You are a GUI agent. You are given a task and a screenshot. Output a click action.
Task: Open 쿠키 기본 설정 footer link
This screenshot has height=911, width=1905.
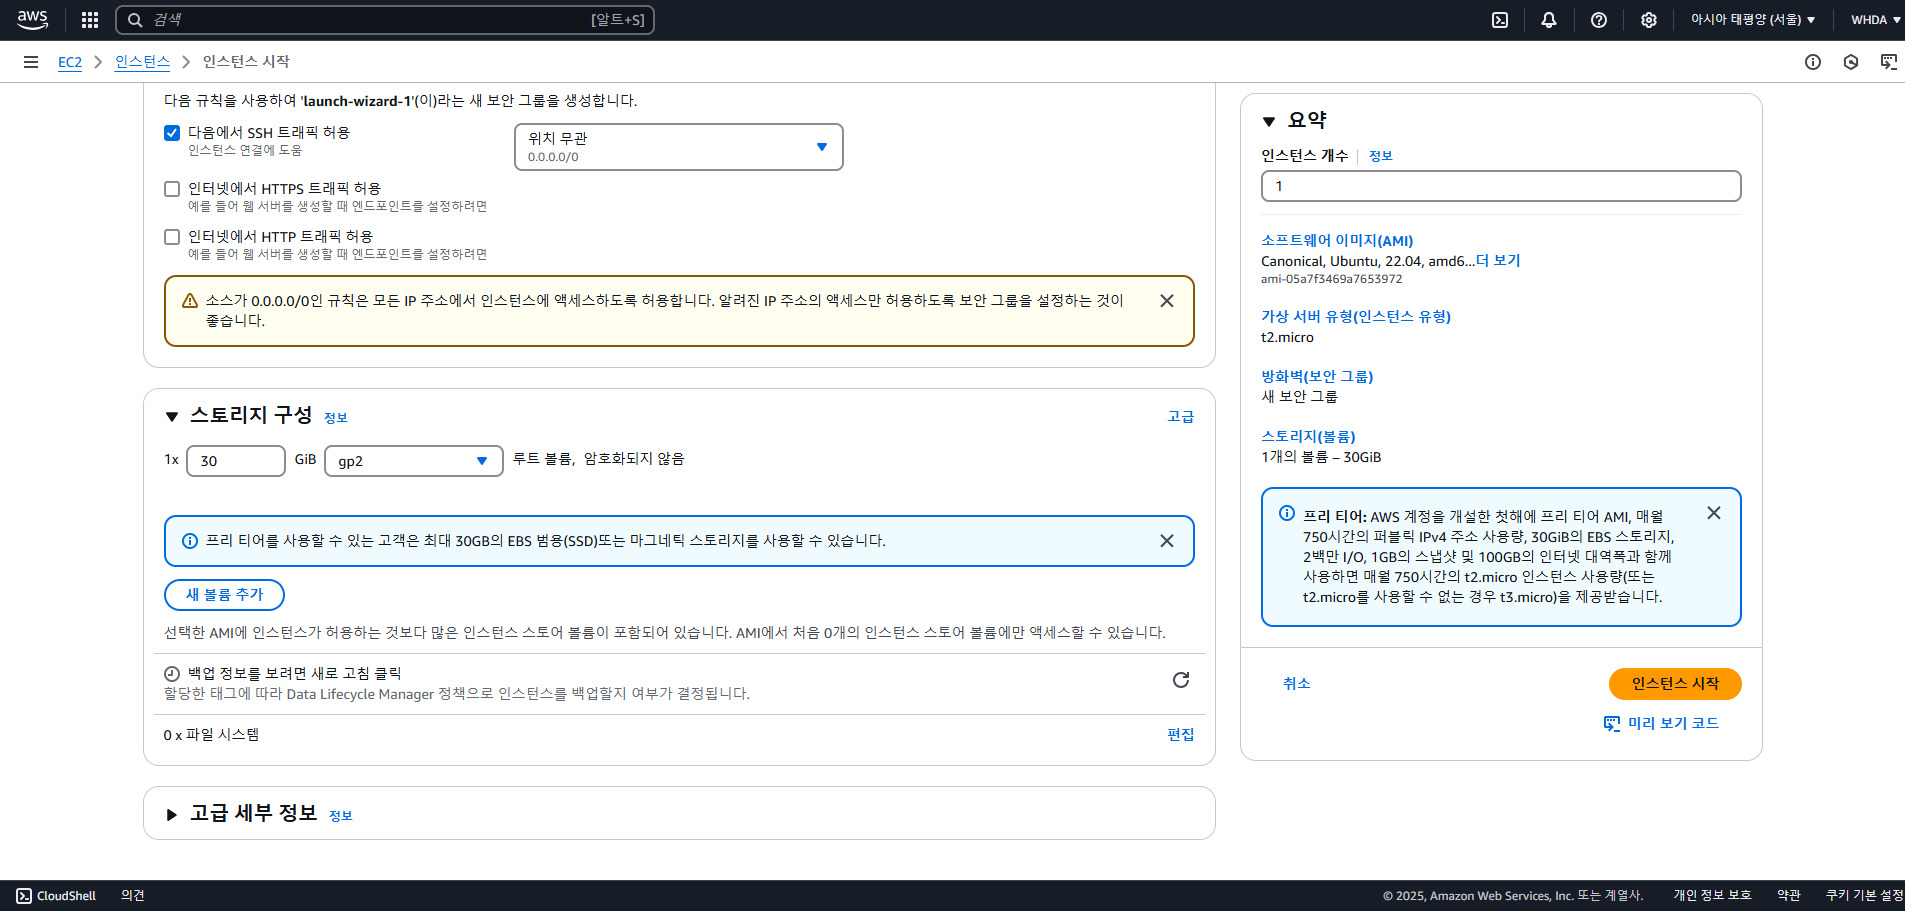point(1864,896)
